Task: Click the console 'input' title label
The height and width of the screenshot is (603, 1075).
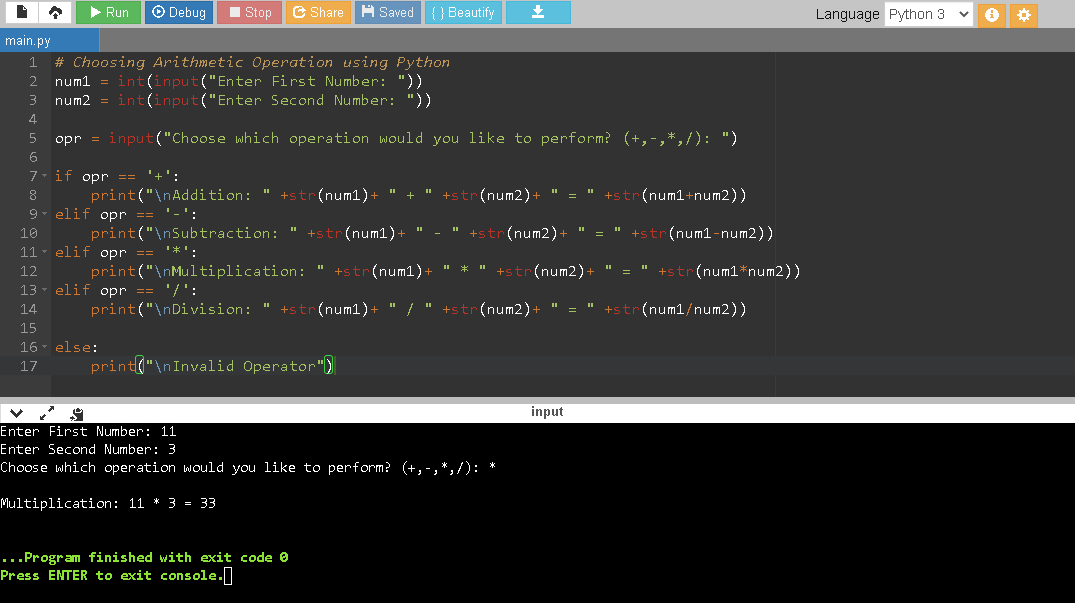Action: pyautogui.click(x=547, y=412)
